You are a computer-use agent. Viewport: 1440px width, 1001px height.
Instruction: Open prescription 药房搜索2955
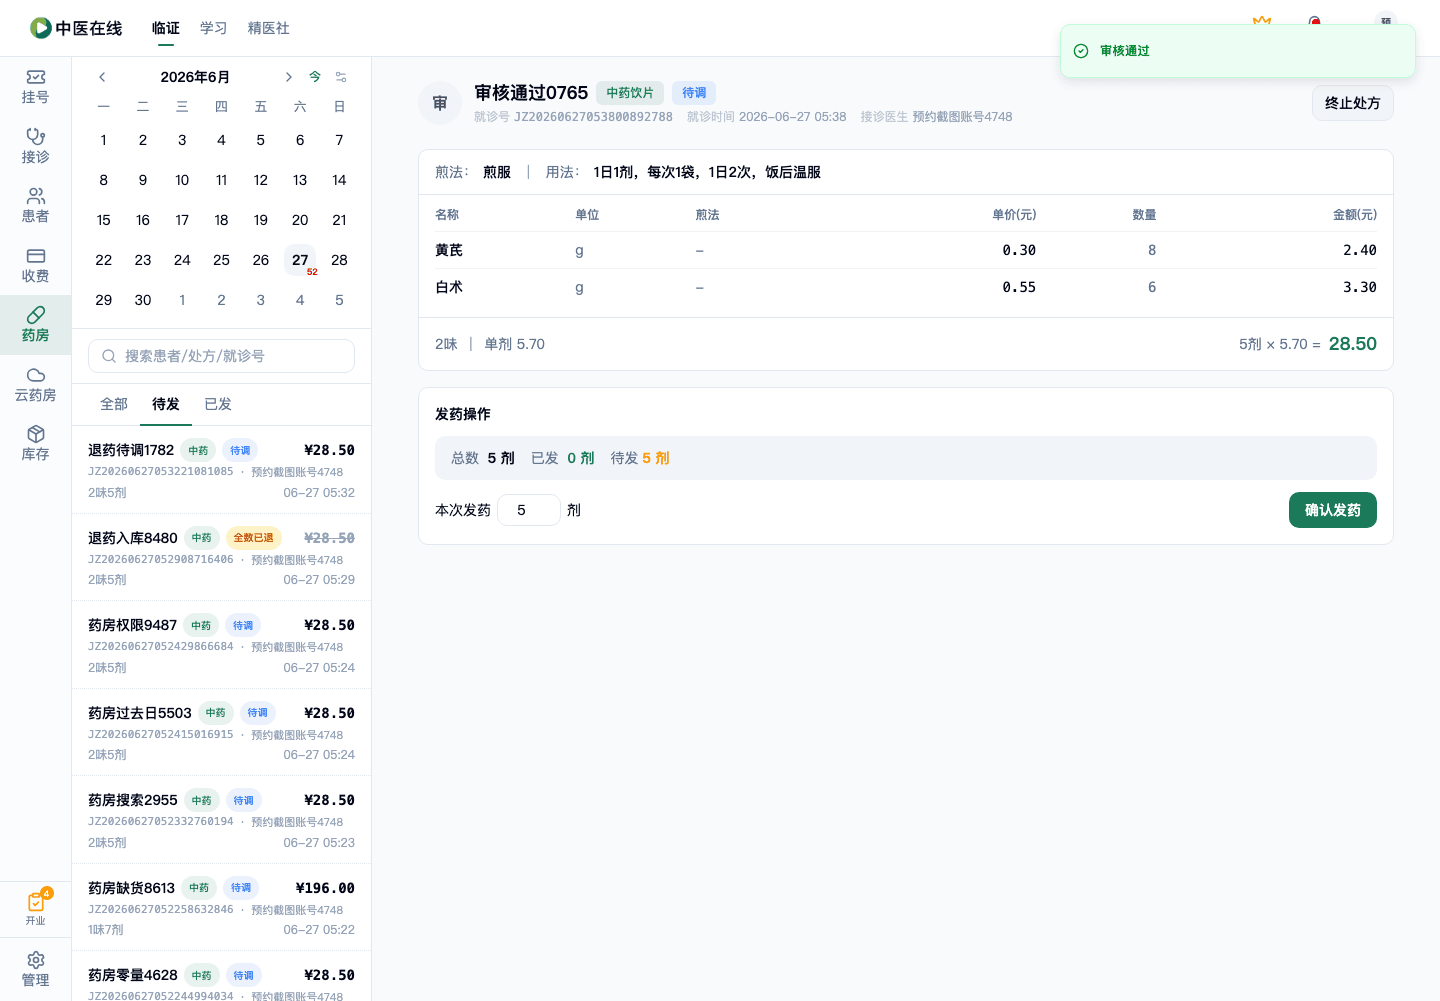pos(221,820)
